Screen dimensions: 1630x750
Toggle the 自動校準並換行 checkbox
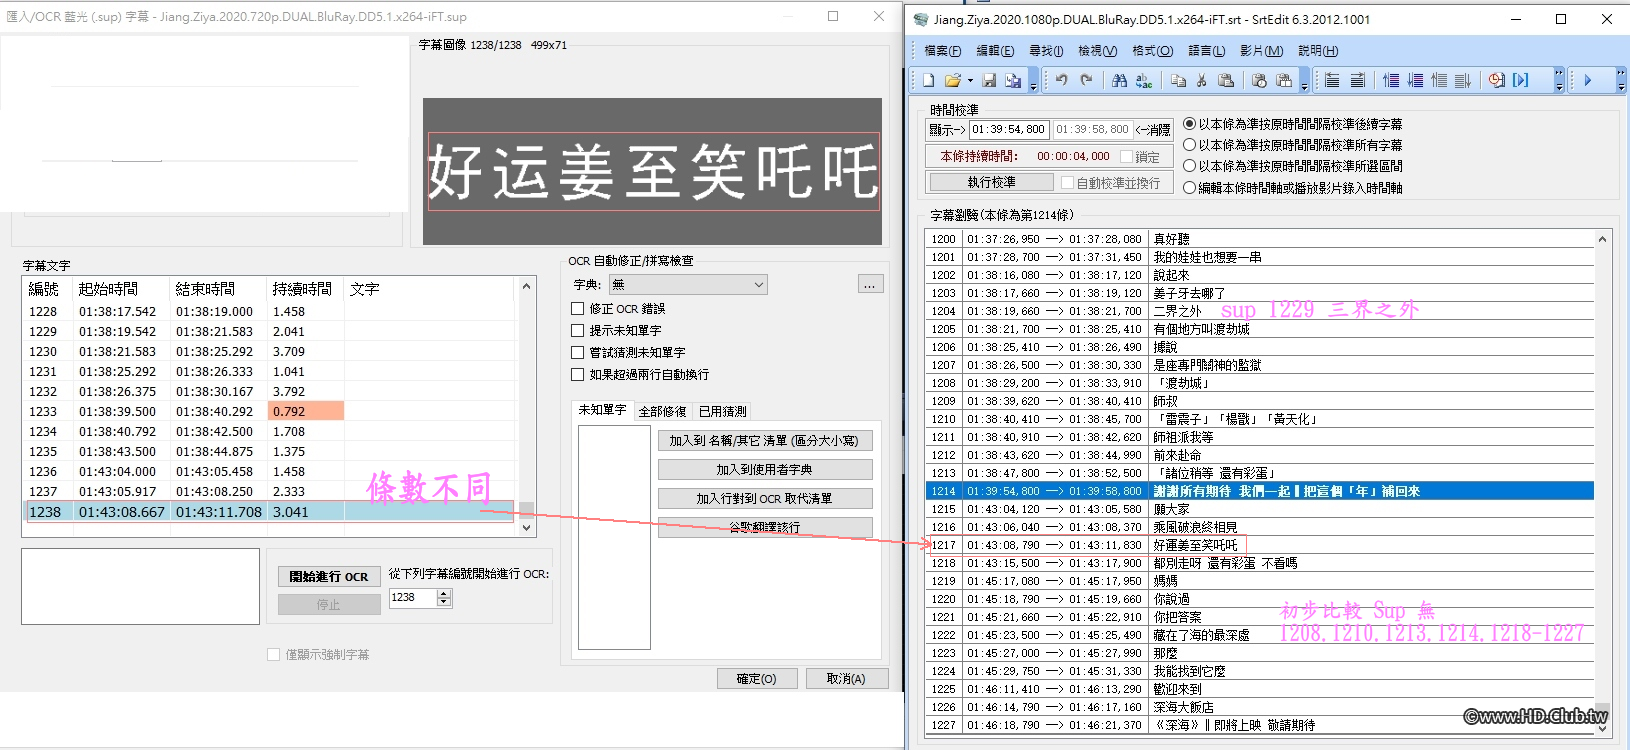[1067, 183]
